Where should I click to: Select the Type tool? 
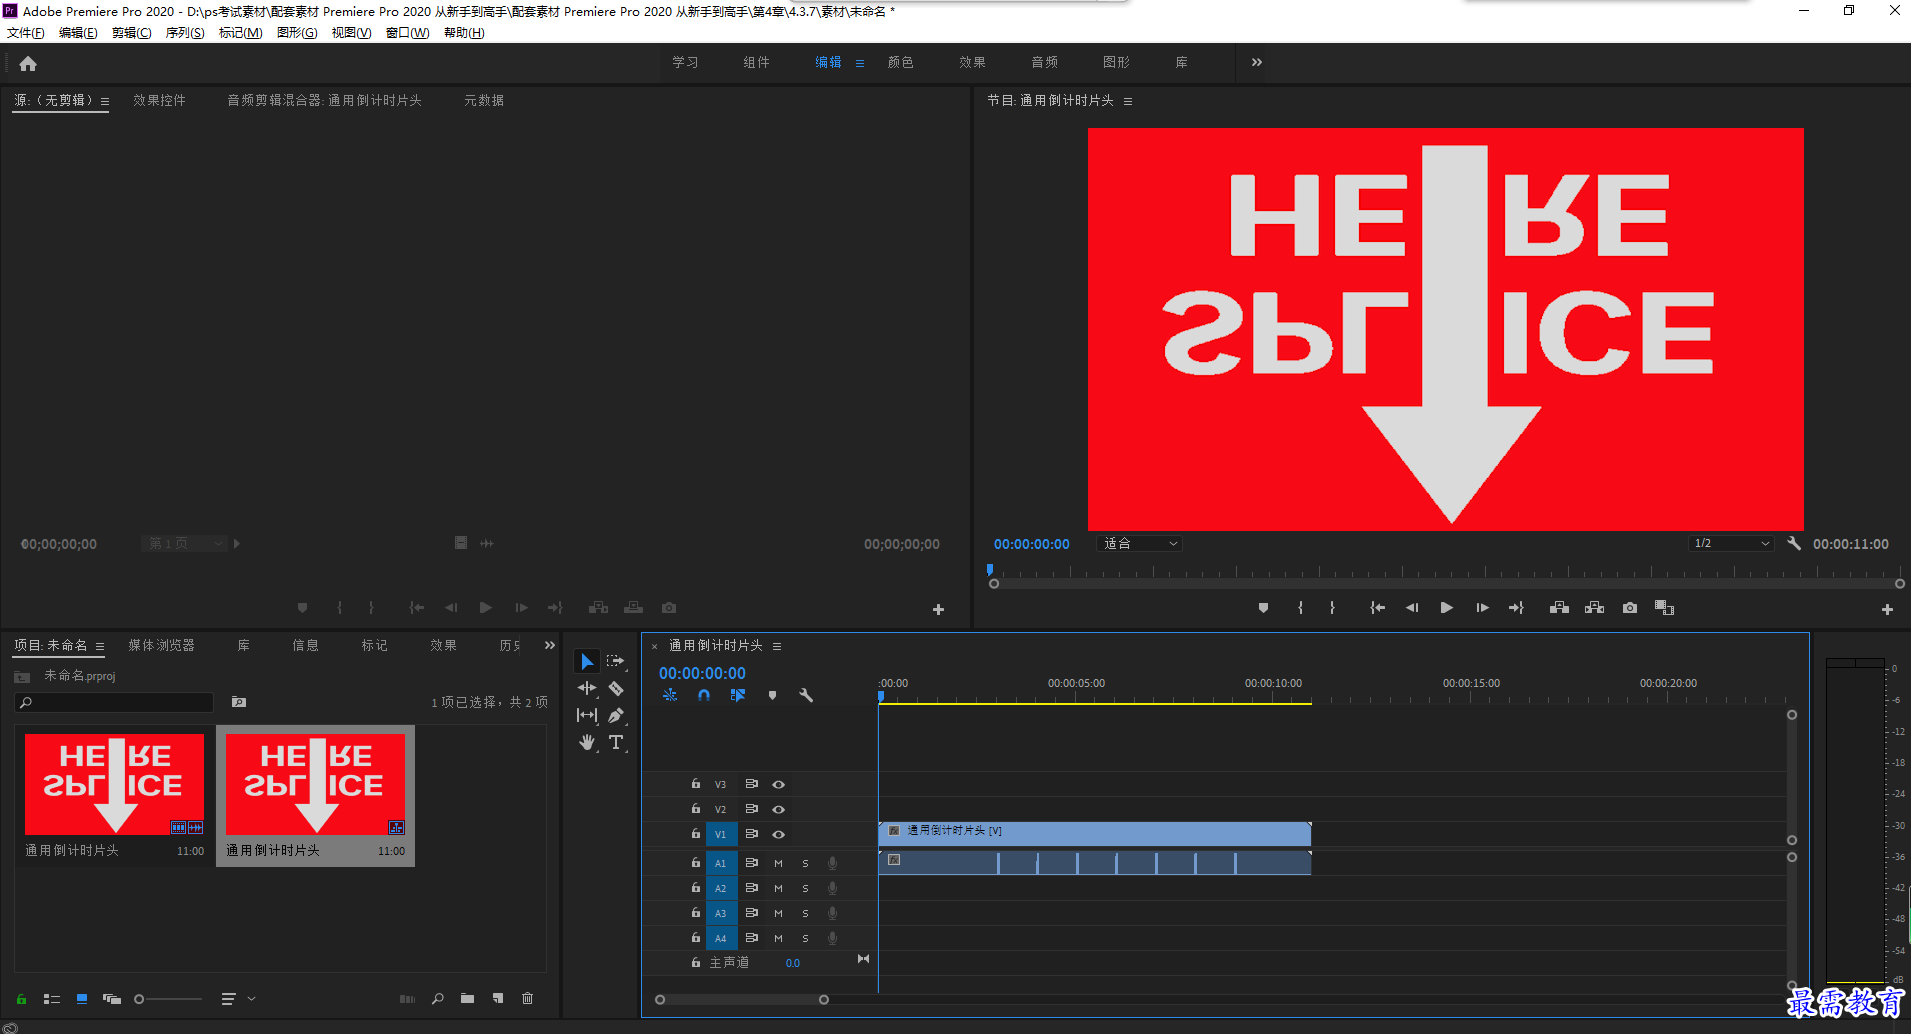[616, 742]
